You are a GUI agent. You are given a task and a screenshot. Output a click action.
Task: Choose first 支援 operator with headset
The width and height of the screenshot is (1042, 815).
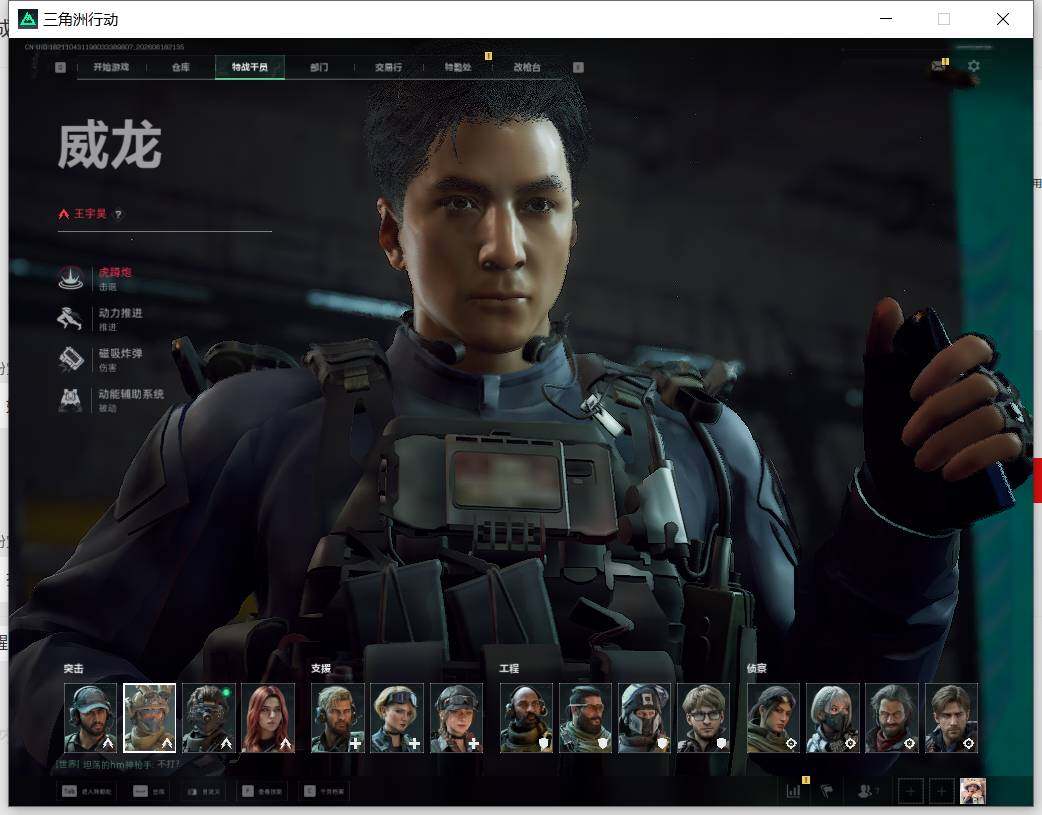338,718
